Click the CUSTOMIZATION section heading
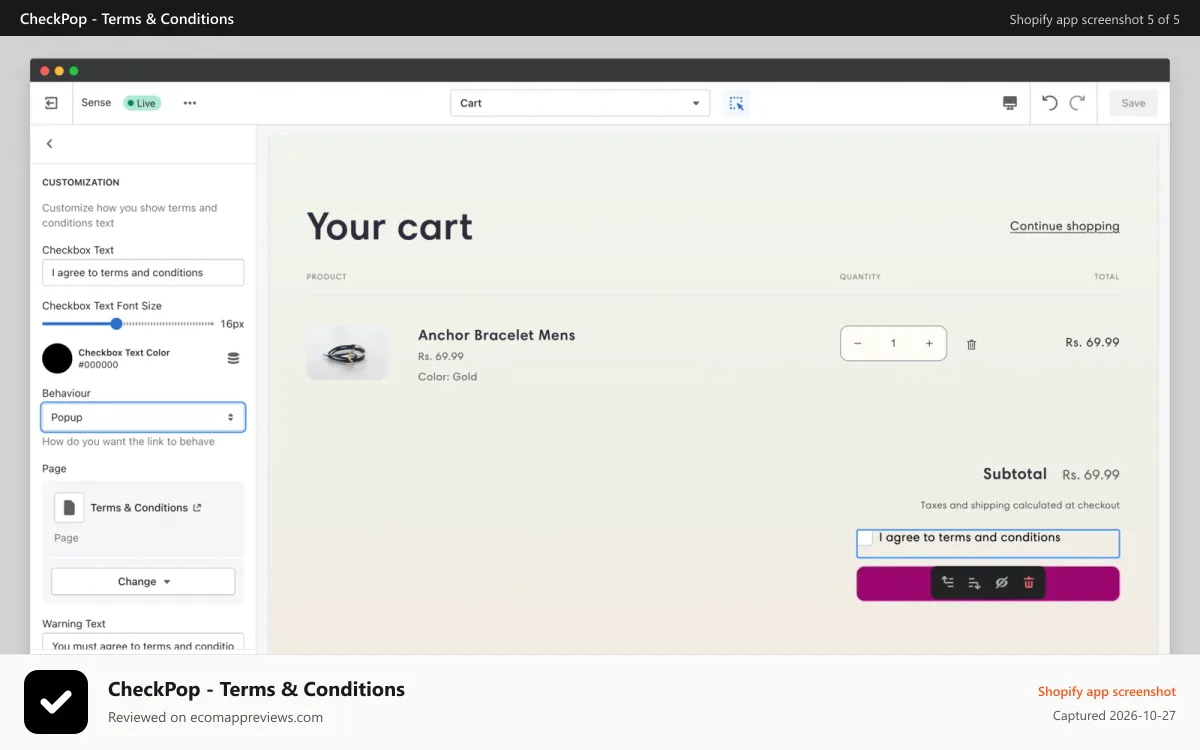The width and height of the screenshot is (1200, 750). [81, 182]
